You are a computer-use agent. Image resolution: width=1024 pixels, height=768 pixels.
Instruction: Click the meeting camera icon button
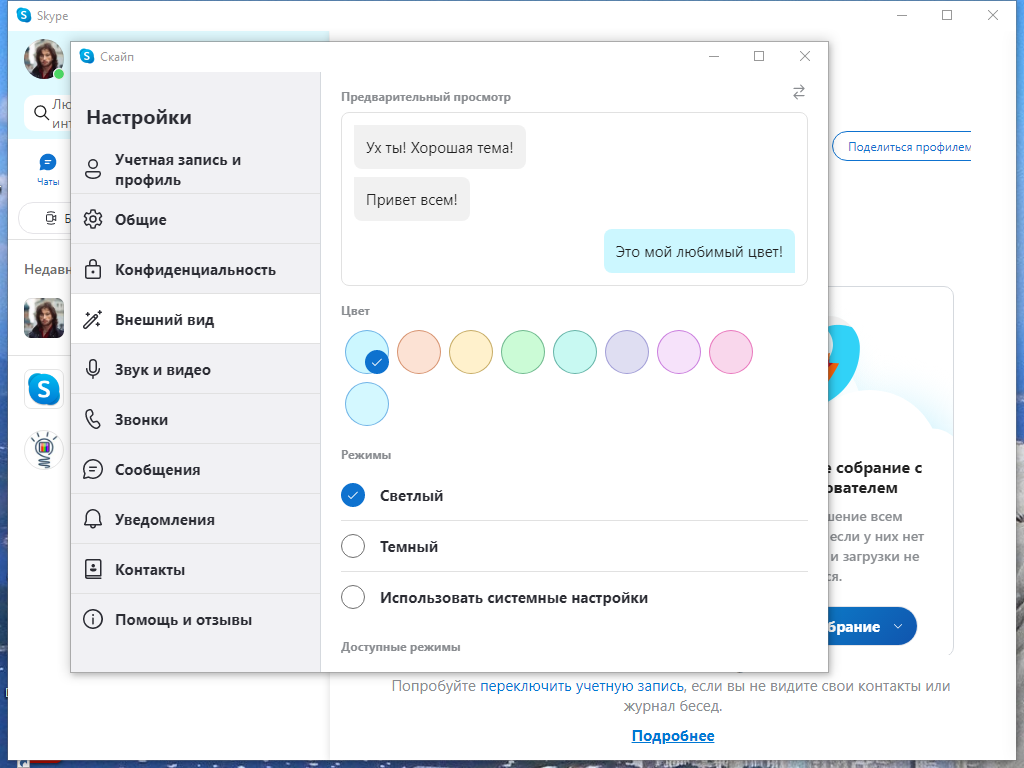(x=51, y=218)
